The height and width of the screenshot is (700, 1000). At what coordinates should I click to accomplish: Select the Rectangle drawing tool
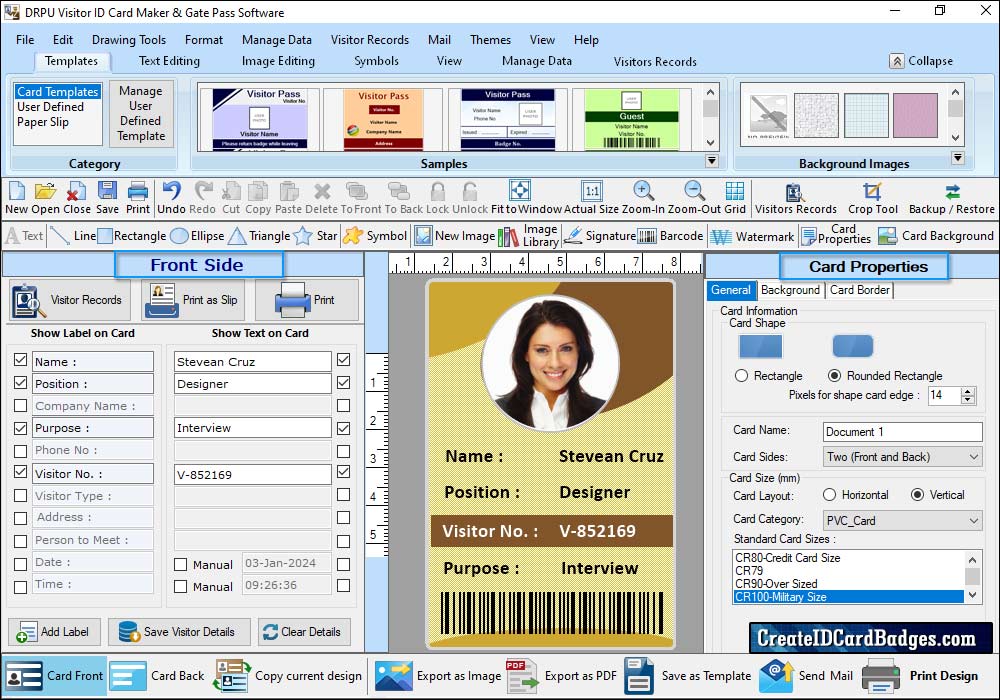tap(132, 236)
